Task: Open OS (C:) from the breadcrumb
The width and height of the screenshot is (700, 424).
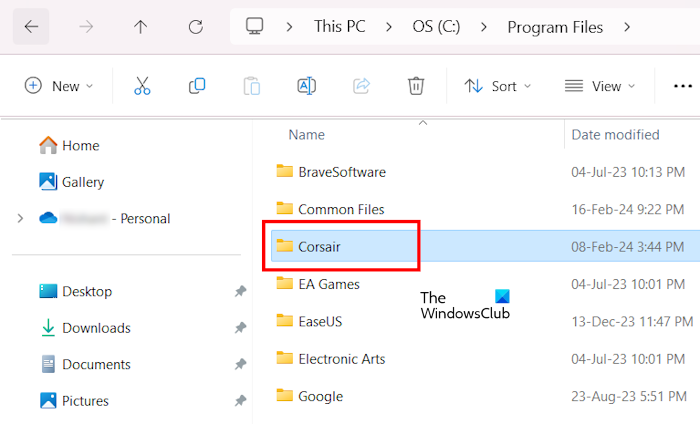Action: click(x=436, y=27)
